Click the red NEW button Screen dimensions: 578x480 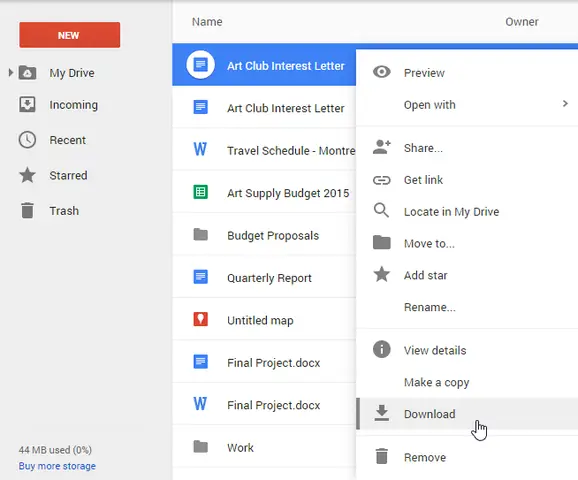[70, 35]
